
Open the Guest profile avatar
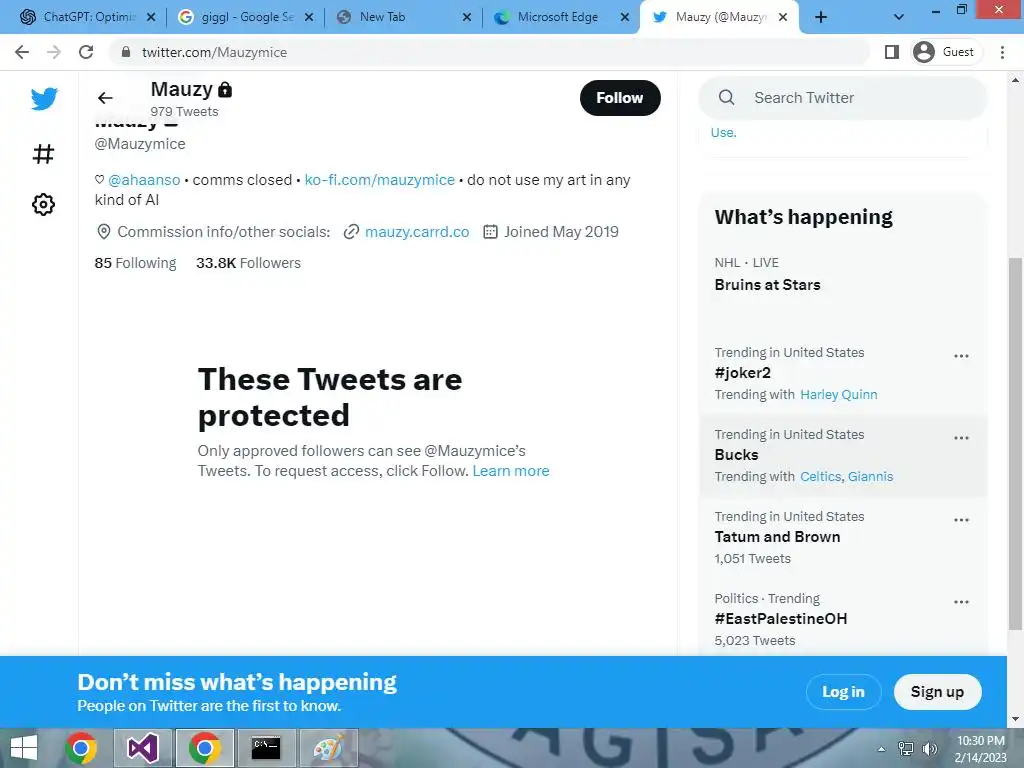pyautogui.click(x=923, y=52)
